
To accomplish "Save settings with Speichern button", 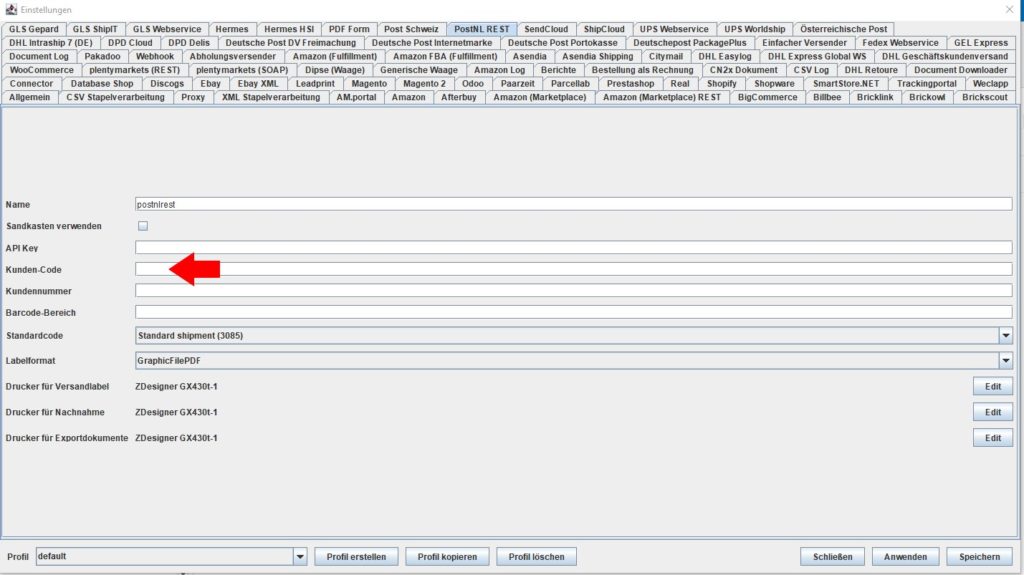I will 979,557.
